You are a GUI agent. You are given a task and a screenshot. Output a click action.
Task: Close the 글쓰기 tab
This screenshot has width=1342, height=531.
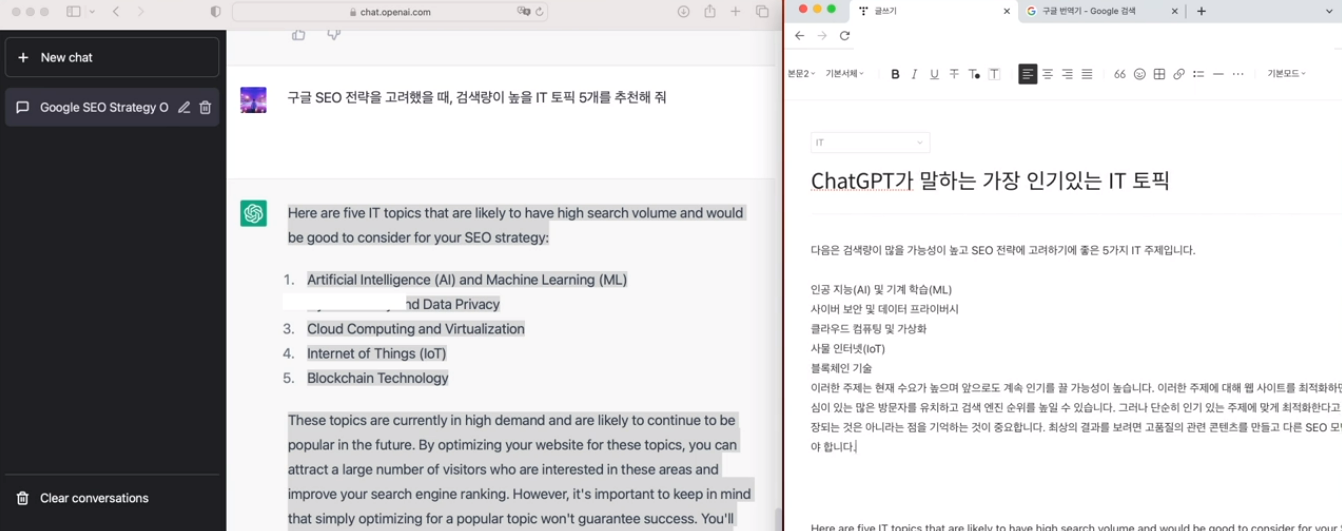click(1007, 11)
